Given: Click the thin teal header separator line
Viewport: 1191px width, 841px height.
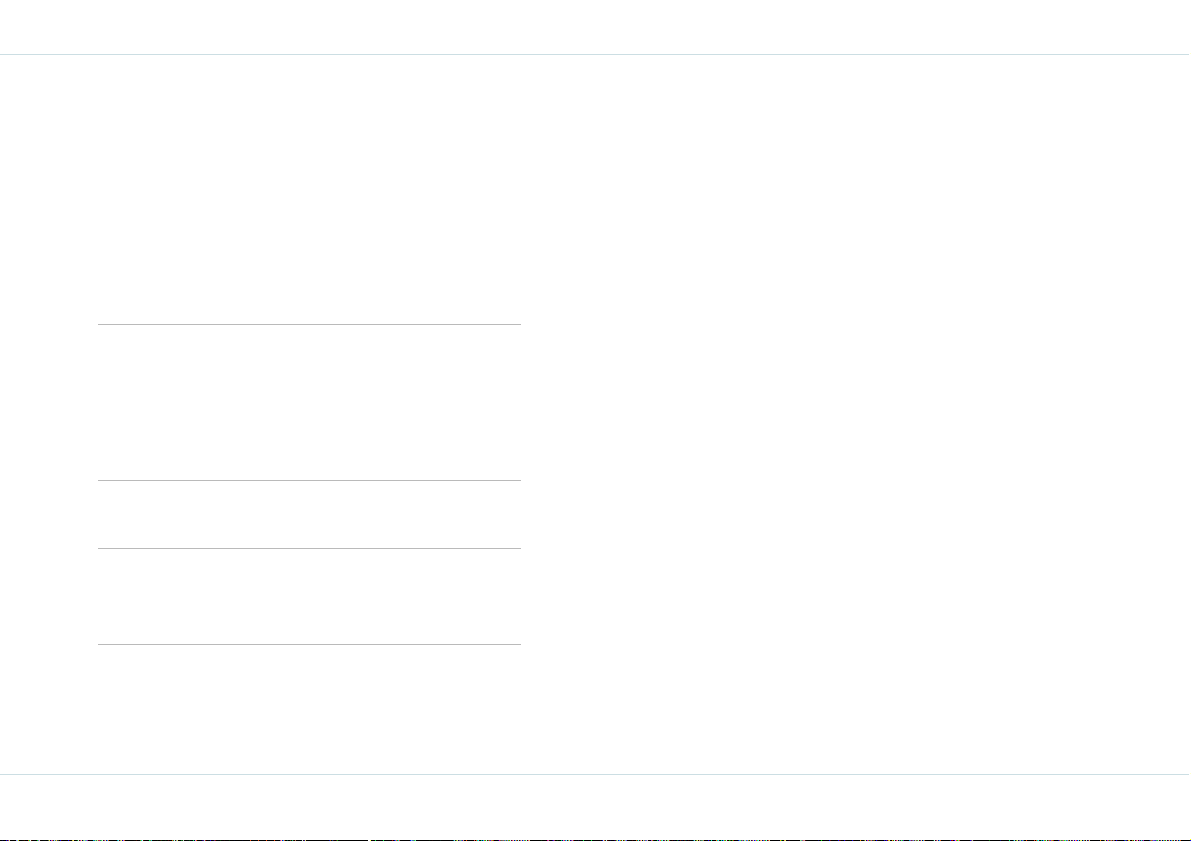Looking at the screenshot, I should (596, 55).
